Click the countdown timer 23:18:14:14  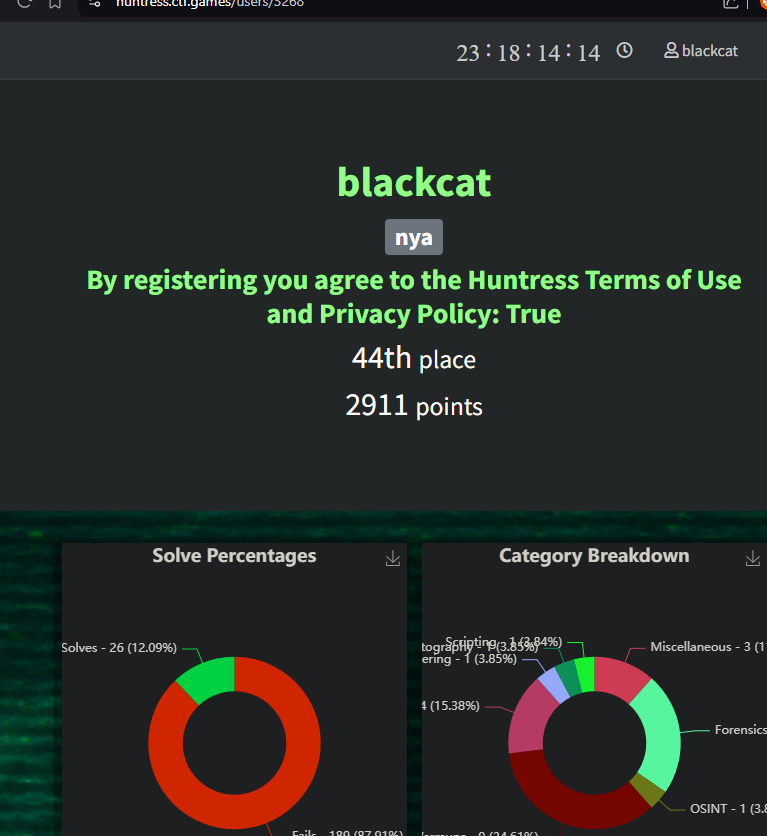[x=528, y=52]
